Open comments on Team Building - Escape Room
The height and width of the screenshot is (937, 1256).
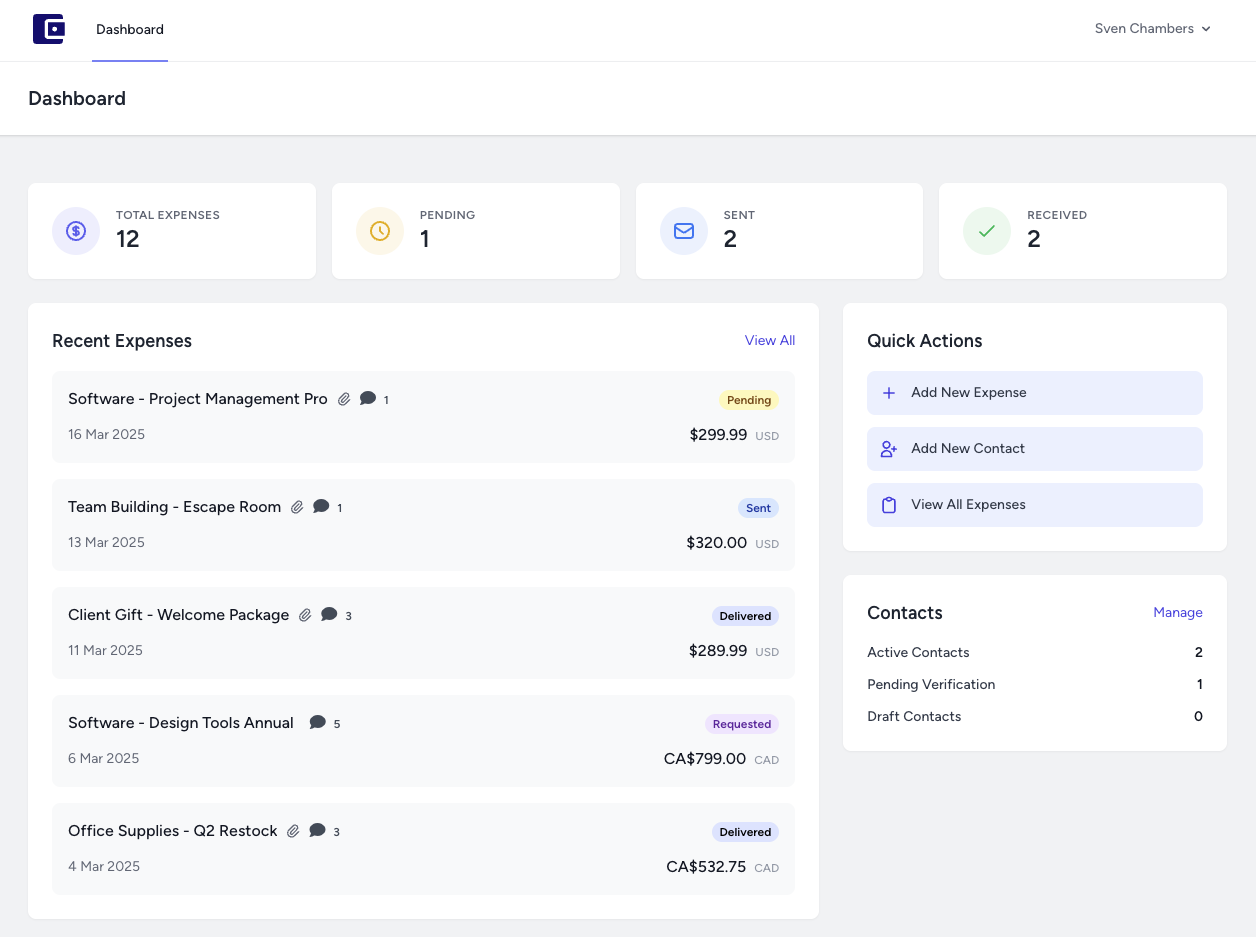pyautogui.click(x=323, y=507)
